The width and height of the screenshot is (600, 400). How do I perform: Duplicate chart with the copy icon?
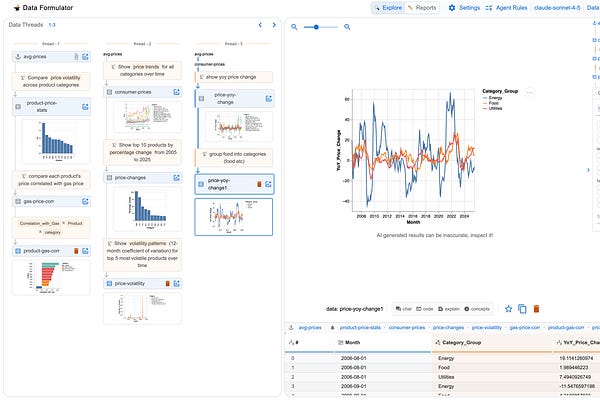coord(522,309)
